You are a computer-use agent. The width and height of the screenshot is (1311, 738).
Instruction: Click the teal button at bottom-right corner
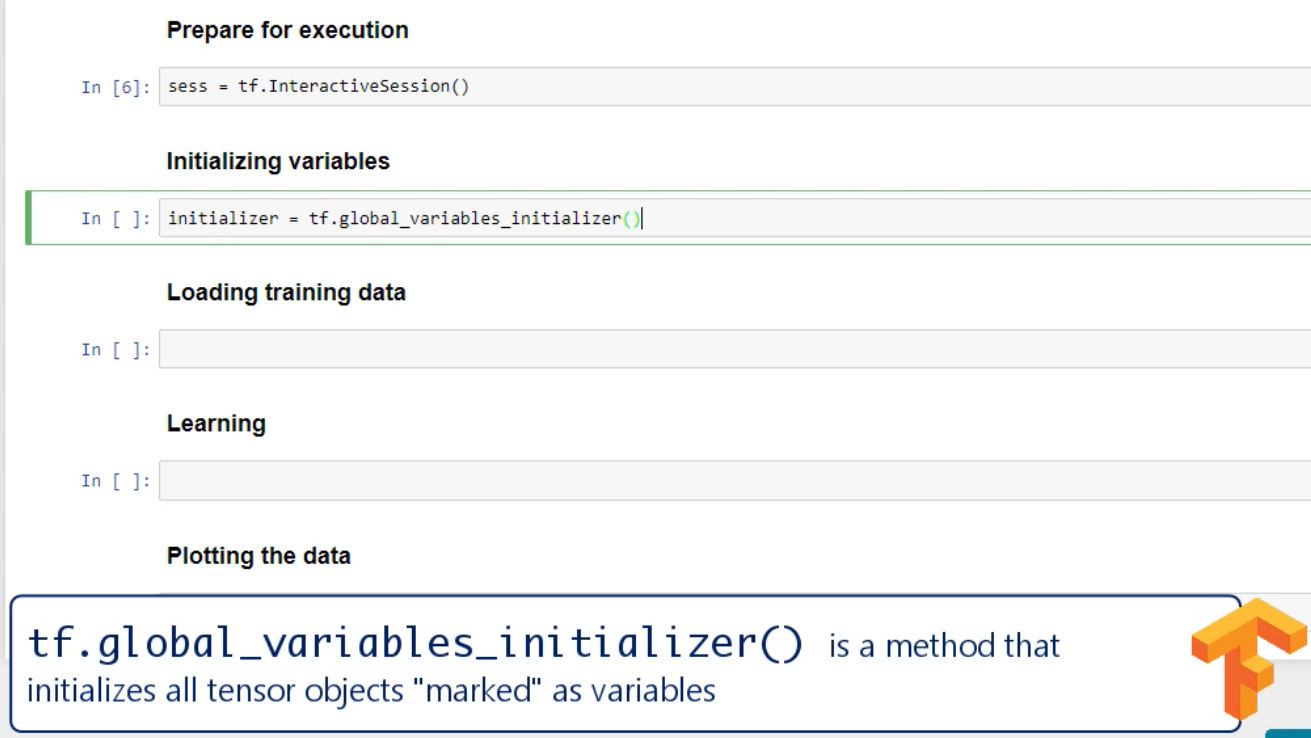tap(1288, 733)
